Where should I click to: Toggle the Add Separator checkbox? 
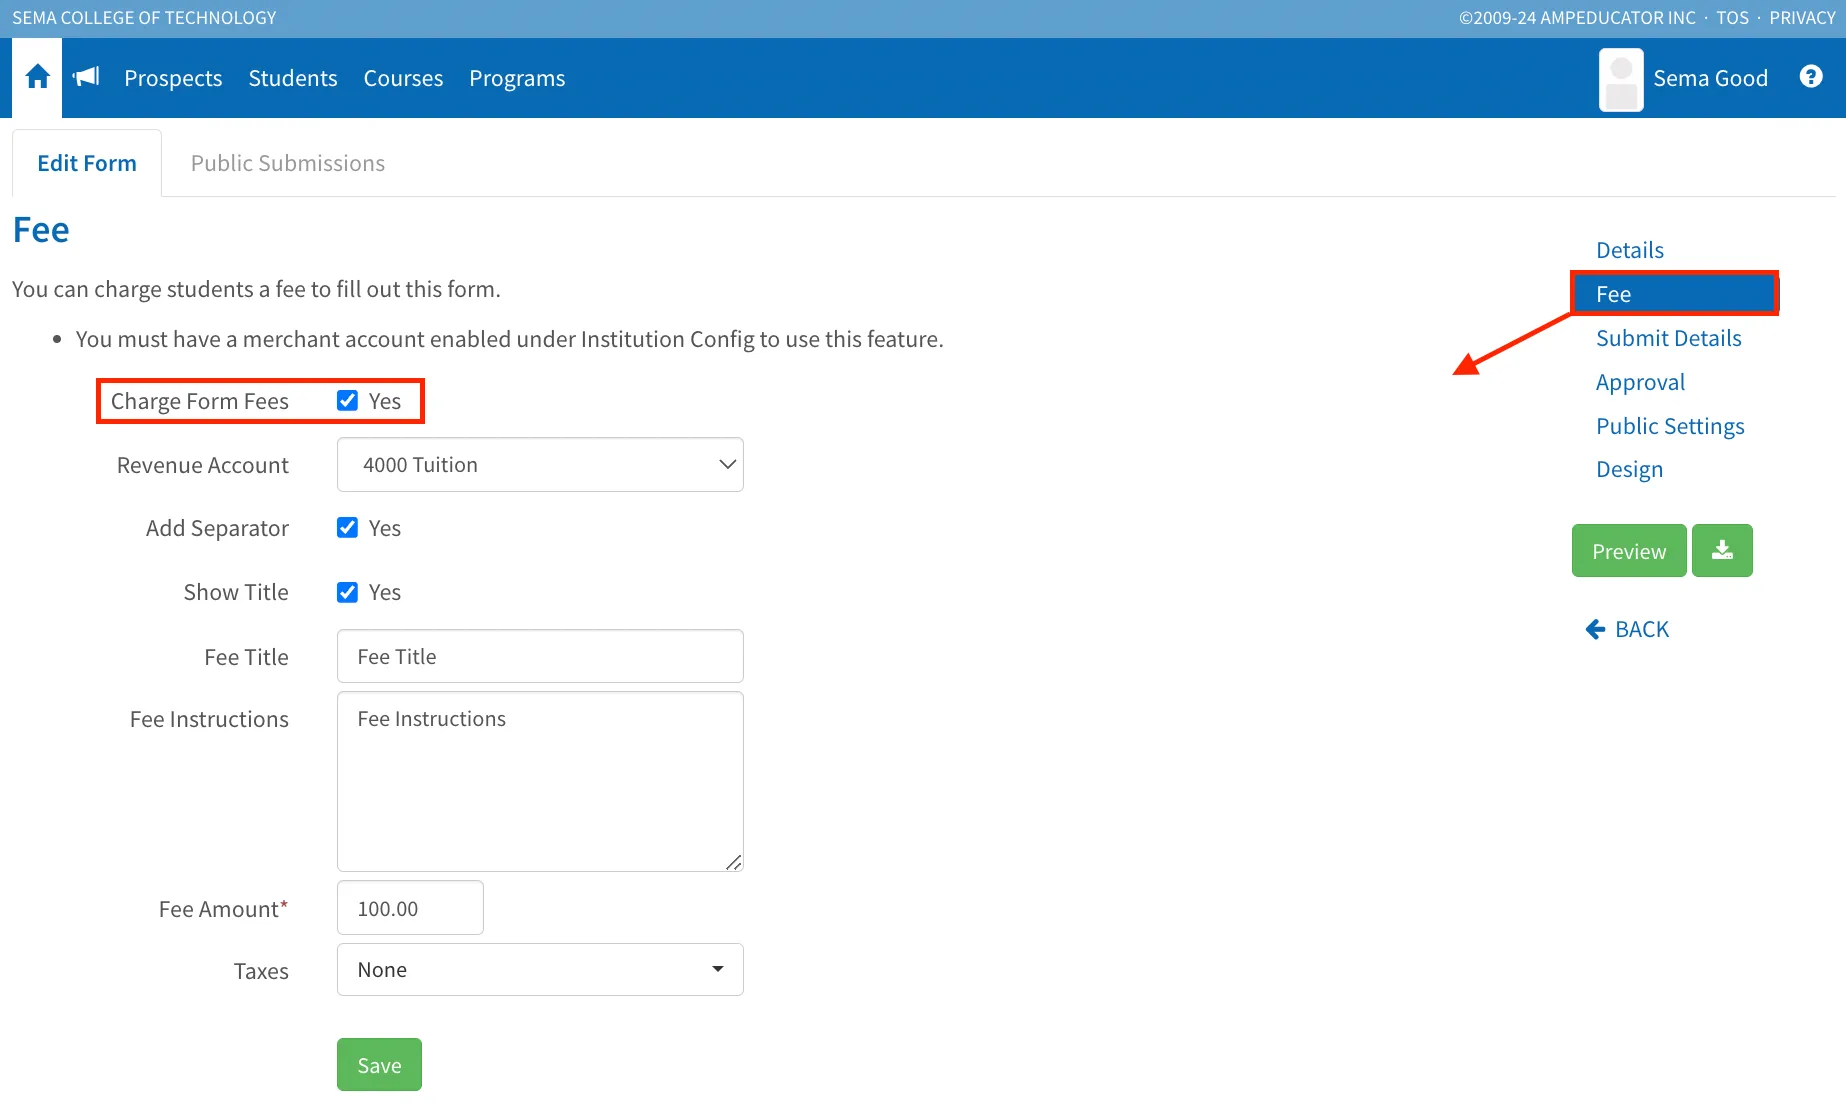347,528
